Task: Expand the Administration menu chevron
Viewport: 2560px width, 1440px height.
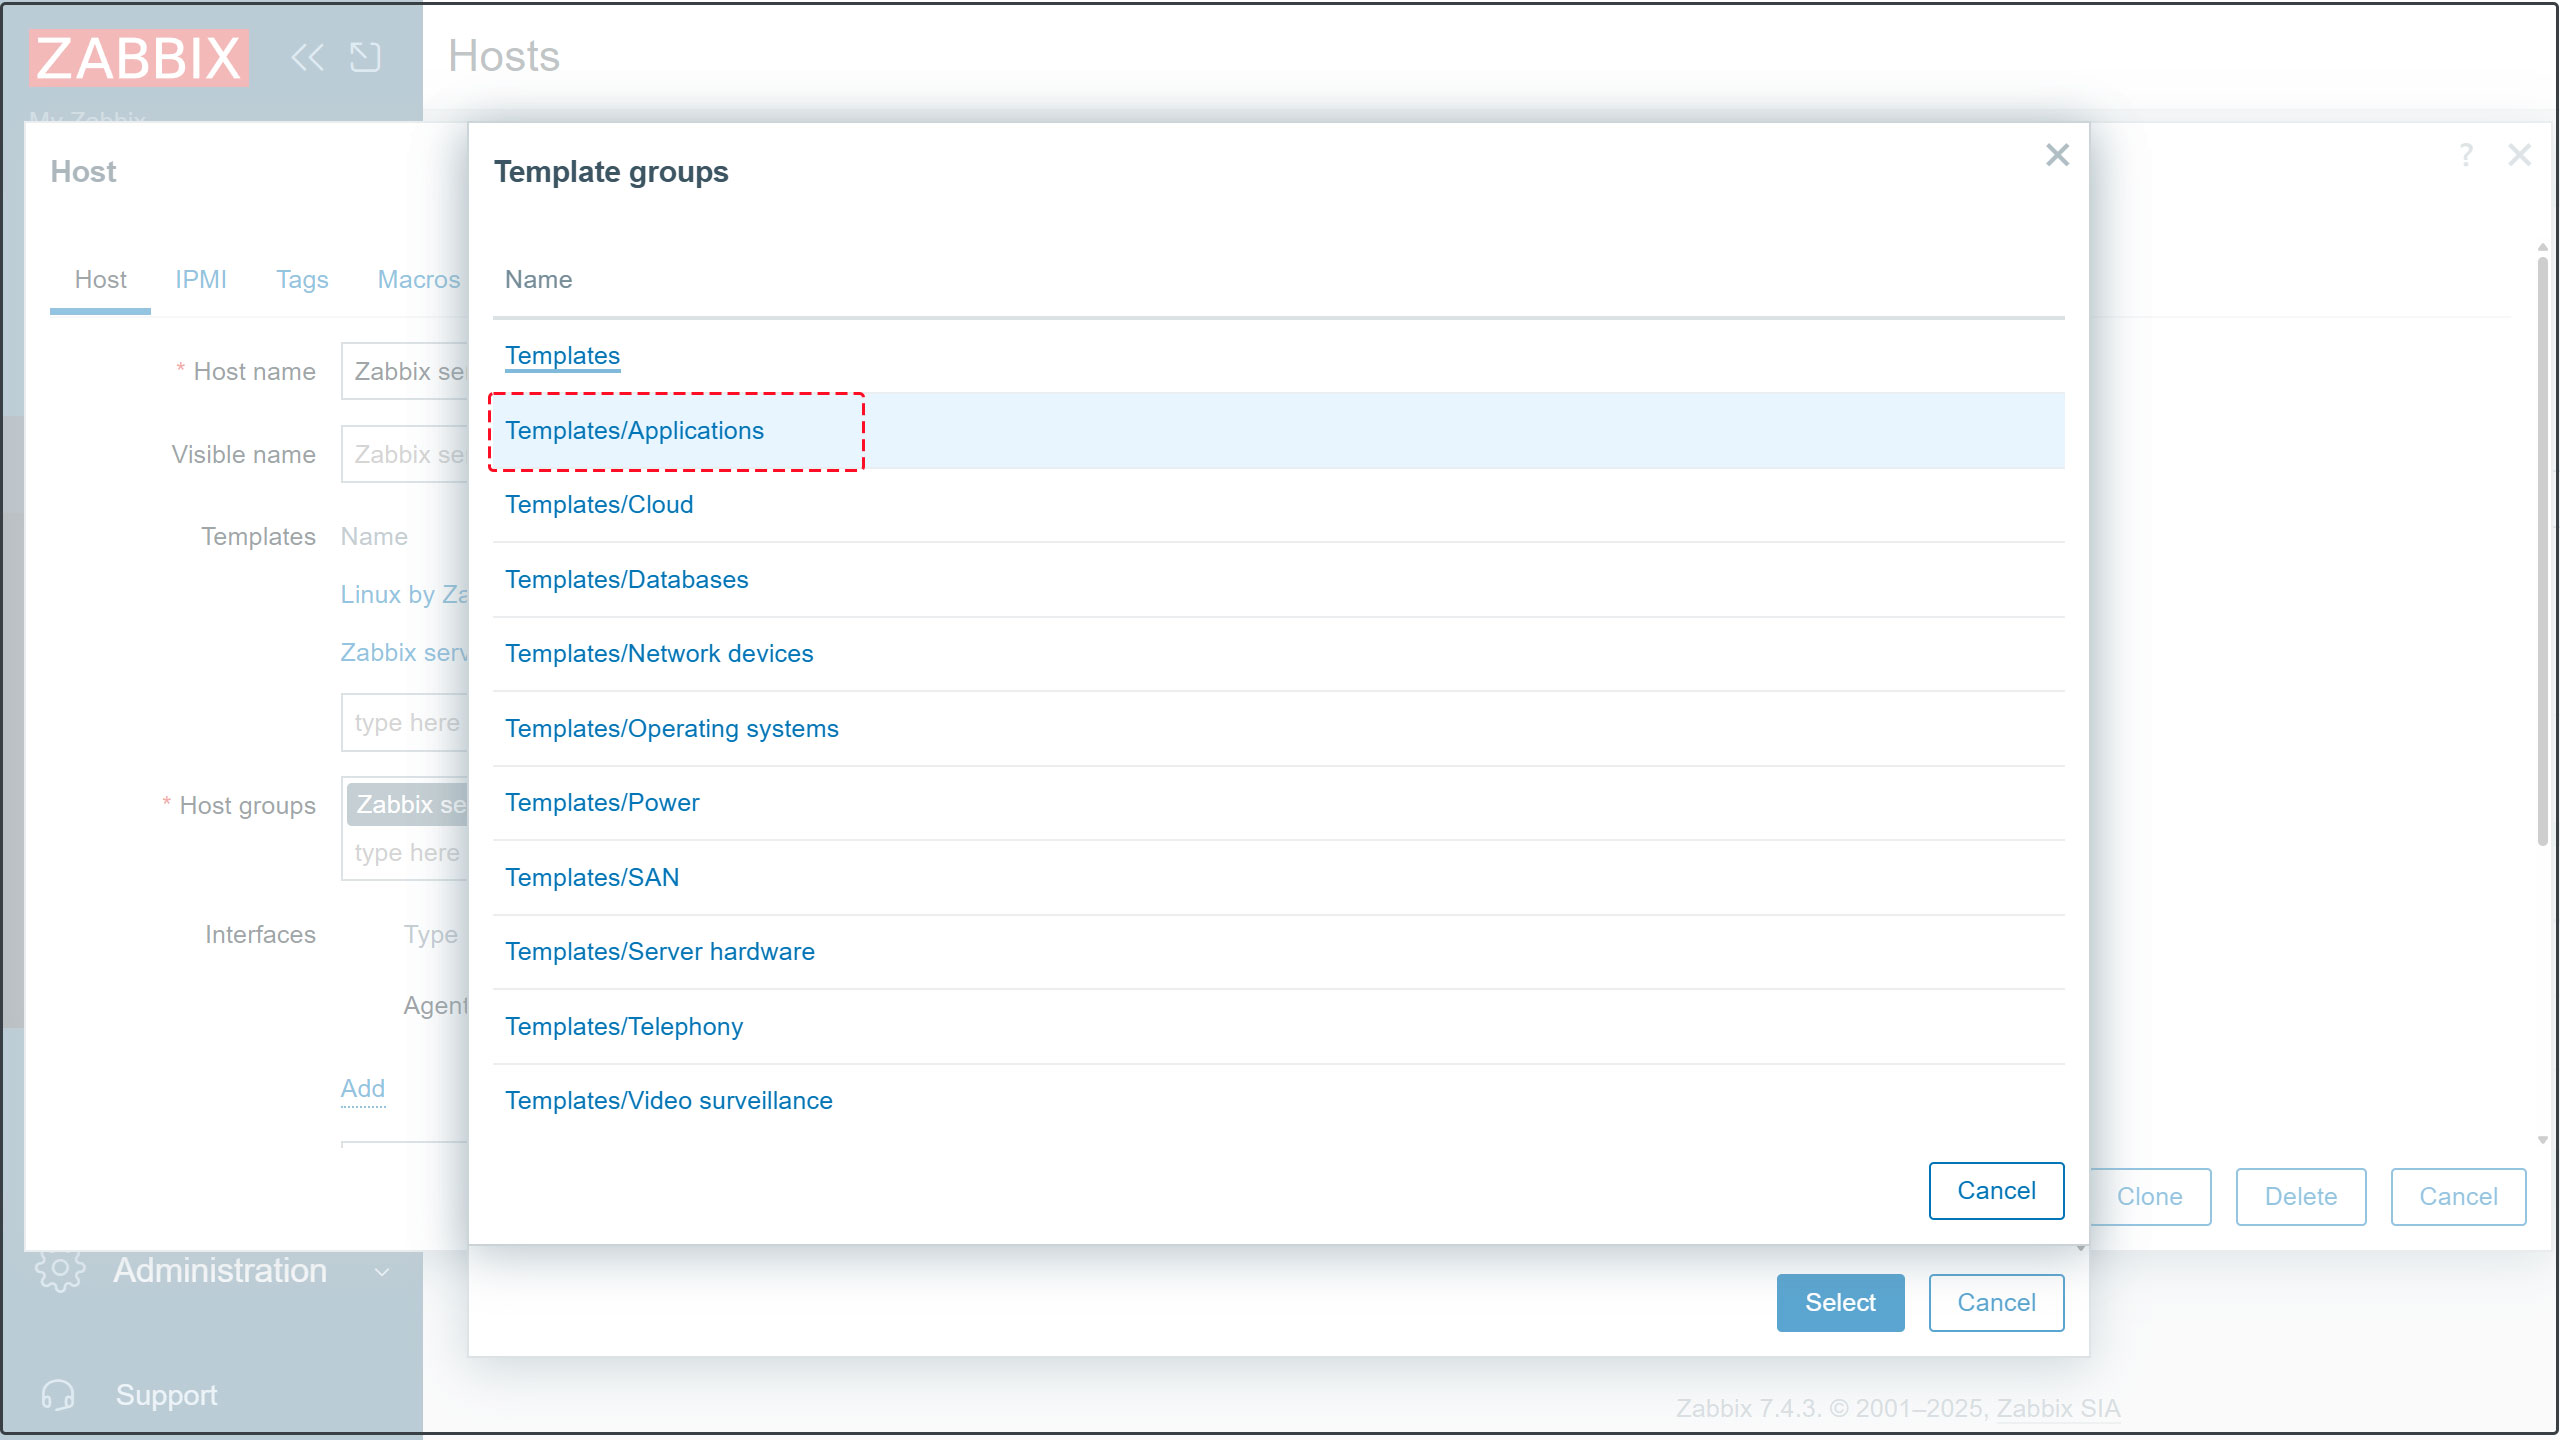Action: point(381,1272)
